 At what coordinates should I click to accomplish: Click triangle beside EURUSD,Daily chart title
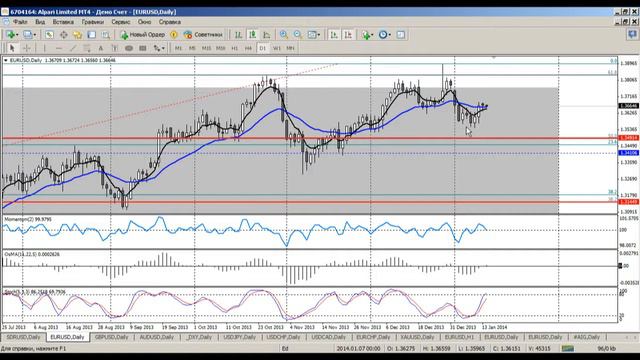pyautogui.click(x=6, y=60)
